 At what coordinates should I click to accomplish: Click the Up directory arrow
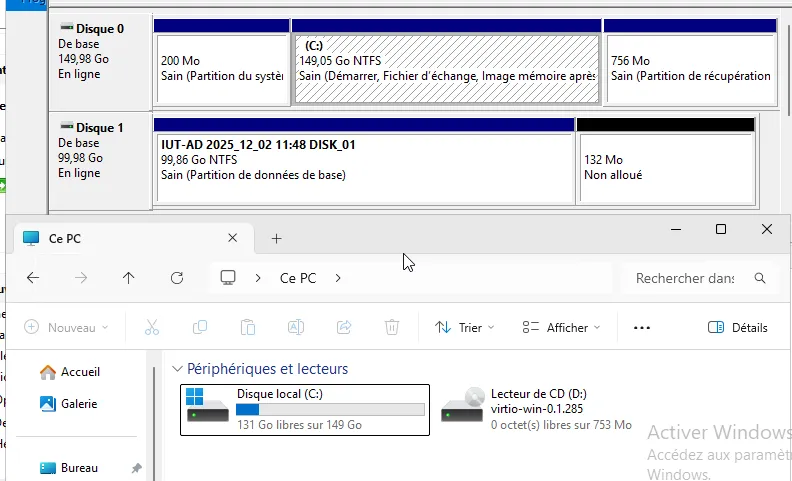coord(128,278)
